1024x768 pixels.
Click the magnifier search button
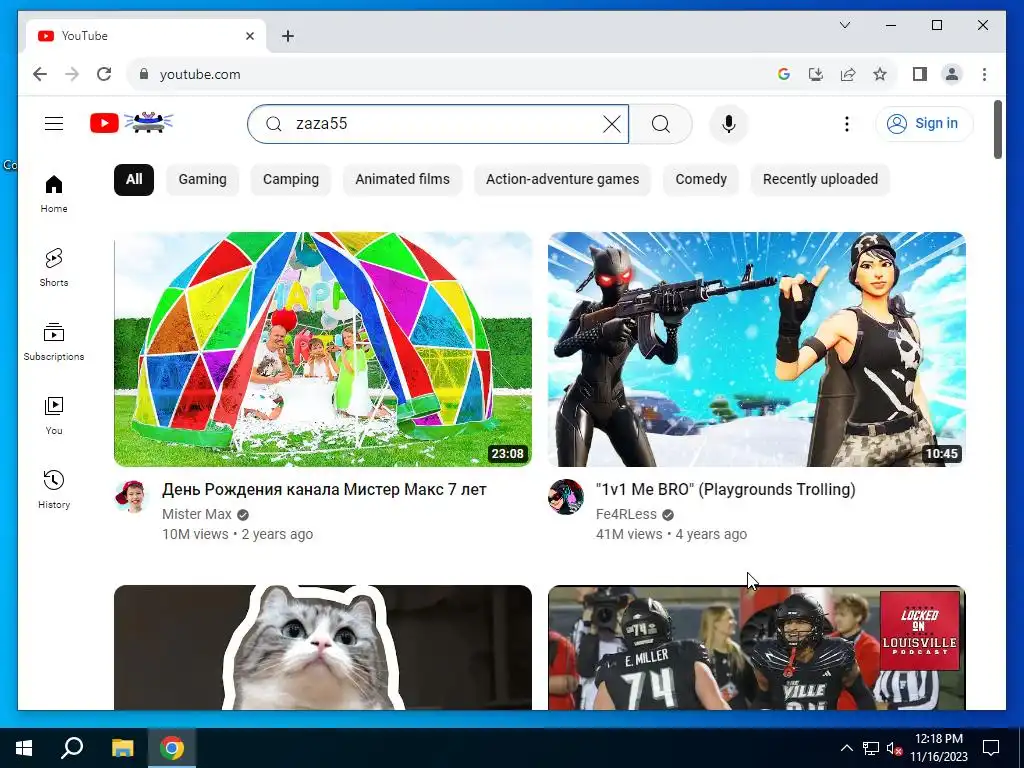click(661, 124)
